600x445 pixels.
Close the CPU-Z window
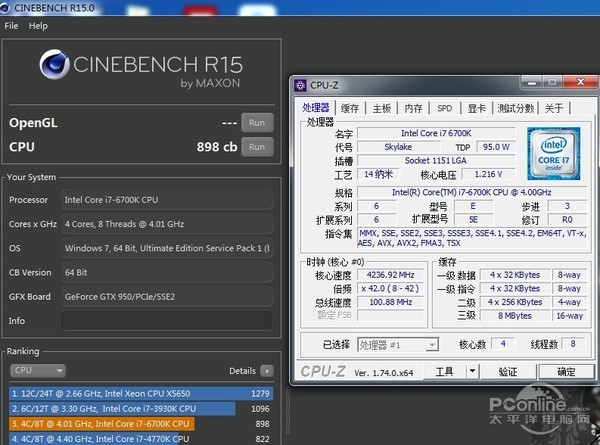click(580, 82)
